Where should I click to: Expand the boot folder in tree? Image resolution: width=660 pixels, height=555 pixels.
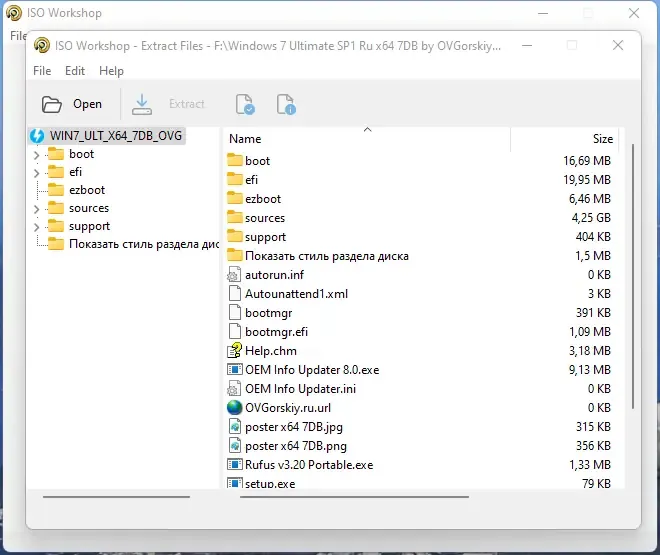click(37, 155)
